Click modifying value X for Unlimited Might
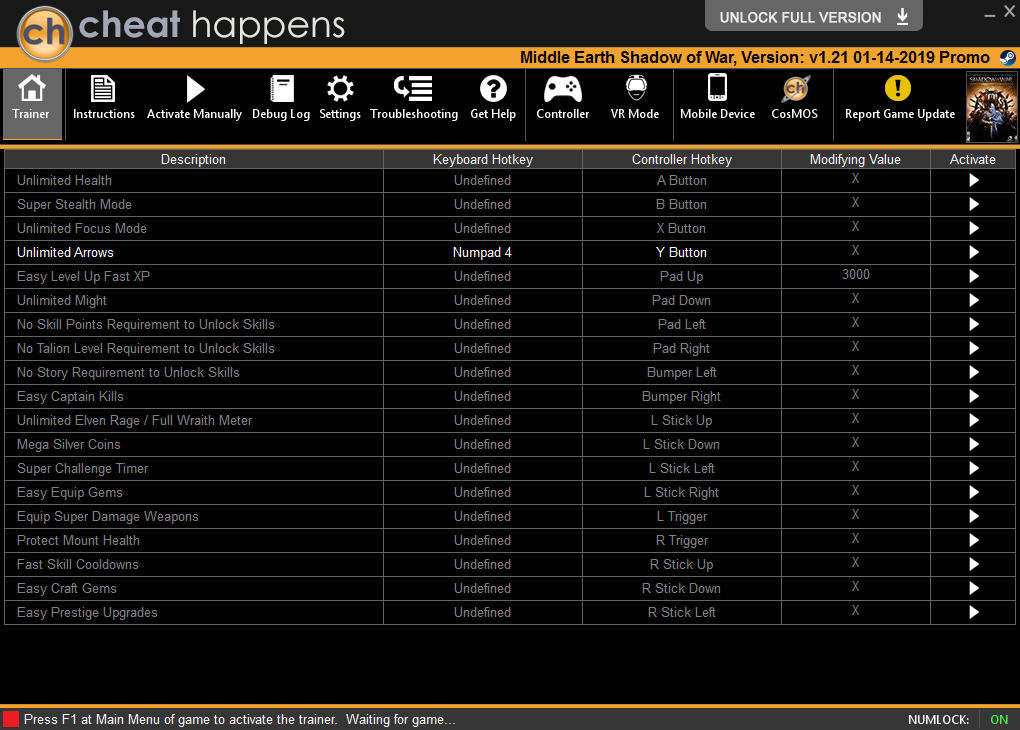1020x730 pixels. point(855,299)
